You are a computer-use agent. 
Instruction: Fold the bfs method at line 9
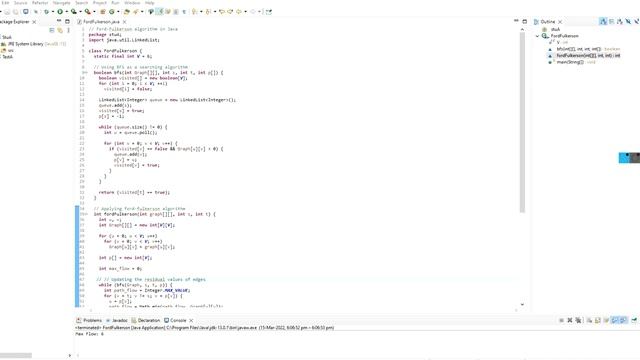click(x=86, y=73)
